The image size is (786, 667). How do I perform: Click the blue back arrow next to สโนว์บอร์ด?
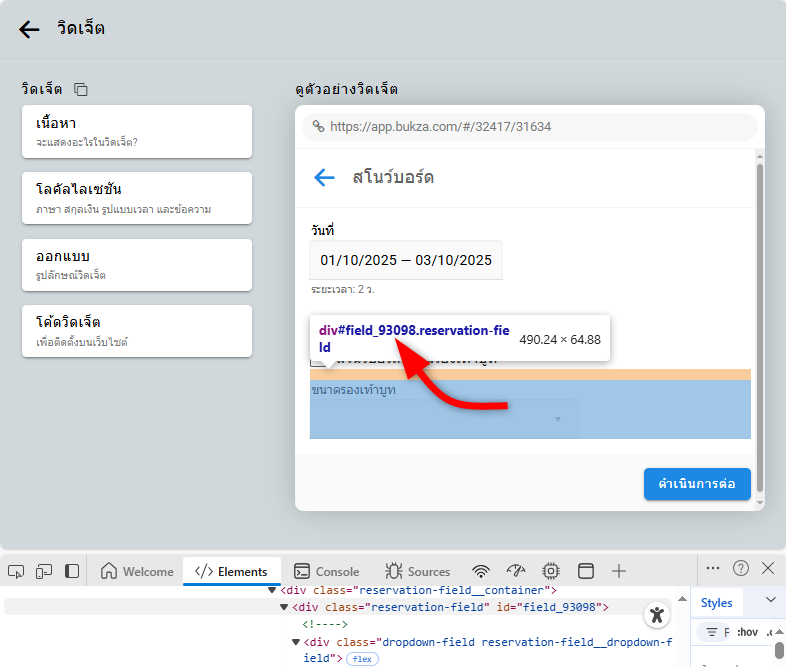(x=324, y=178)
